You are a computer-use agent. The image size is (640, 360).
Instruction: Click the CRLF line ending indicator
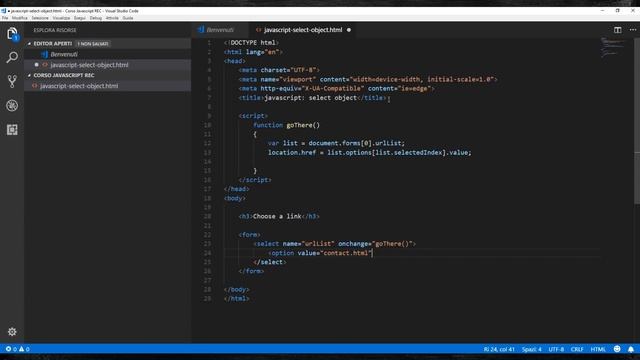click(x=577, y=349)
